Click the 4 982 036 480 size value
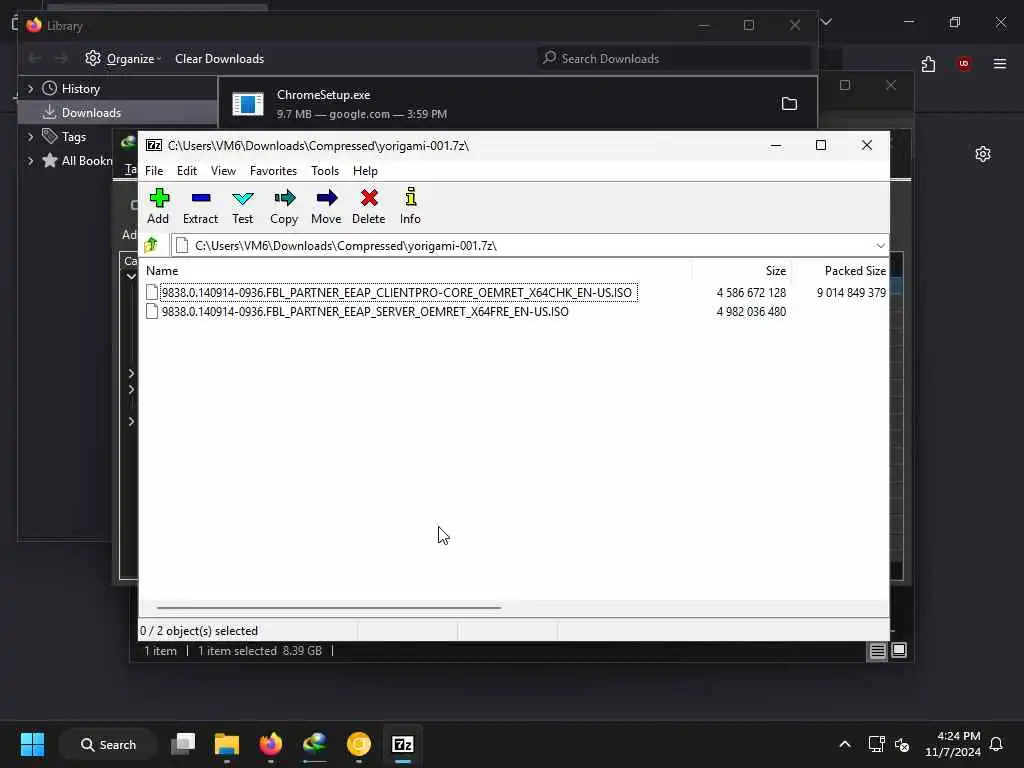The height and width of the screenshot is (768, 1024). tap(751, 312)
